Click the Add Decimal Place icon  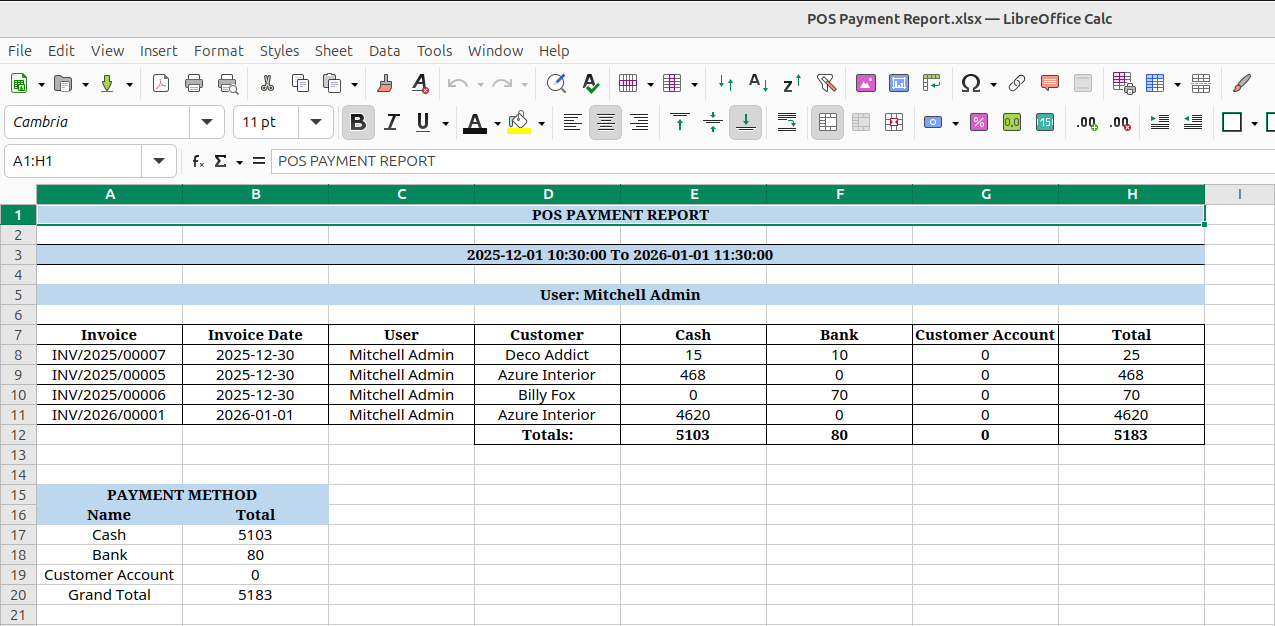click(1086, 122)
